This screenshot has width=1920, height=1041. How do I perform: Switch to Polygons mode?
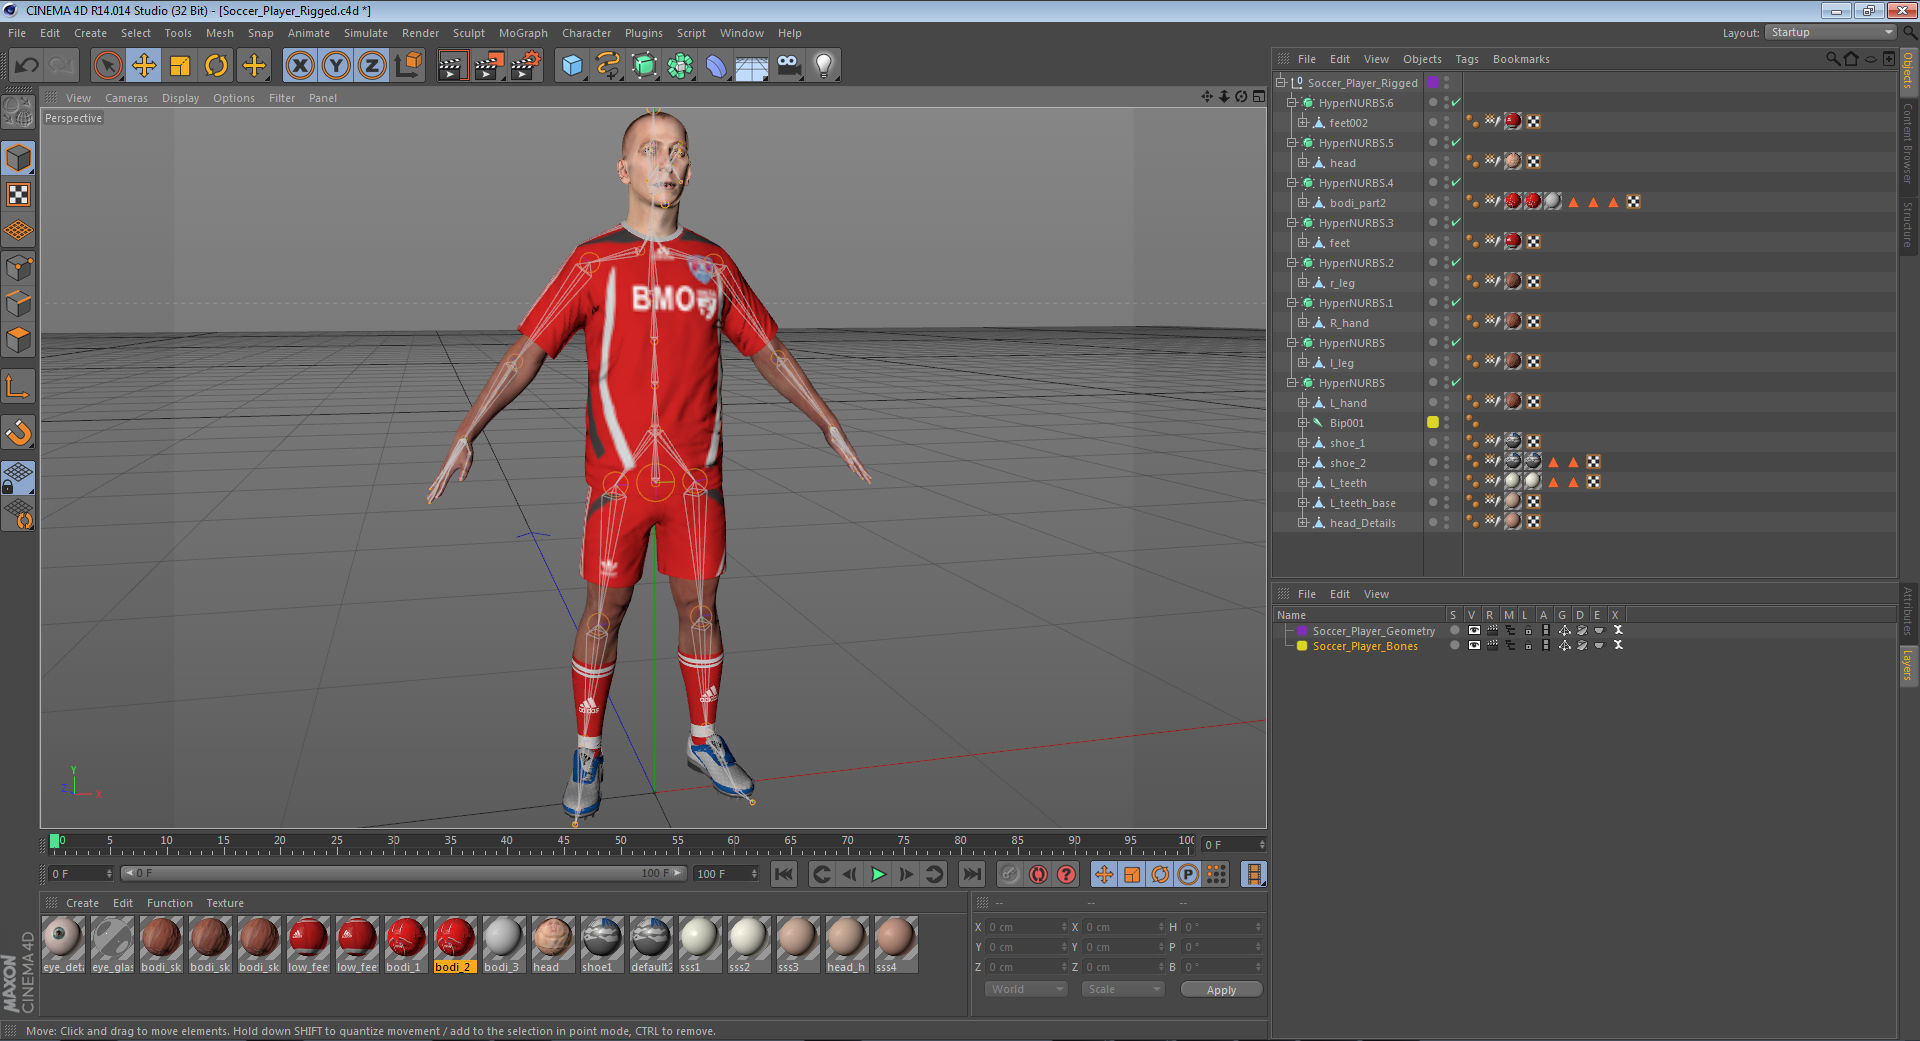(x=19, y=340)
